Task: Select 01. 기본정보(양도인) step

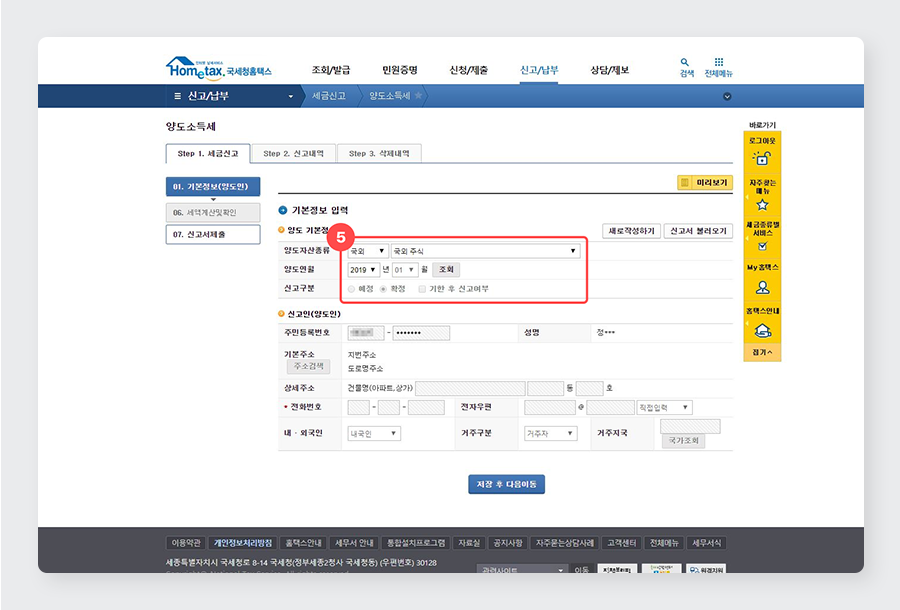Action: click(213, 187)
